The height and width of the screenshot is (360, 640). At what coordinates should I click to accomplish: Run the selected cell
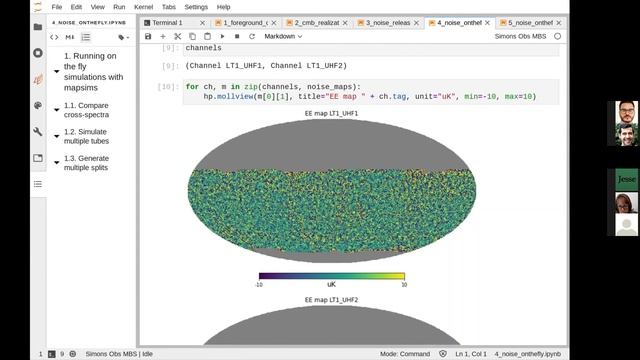222,36
